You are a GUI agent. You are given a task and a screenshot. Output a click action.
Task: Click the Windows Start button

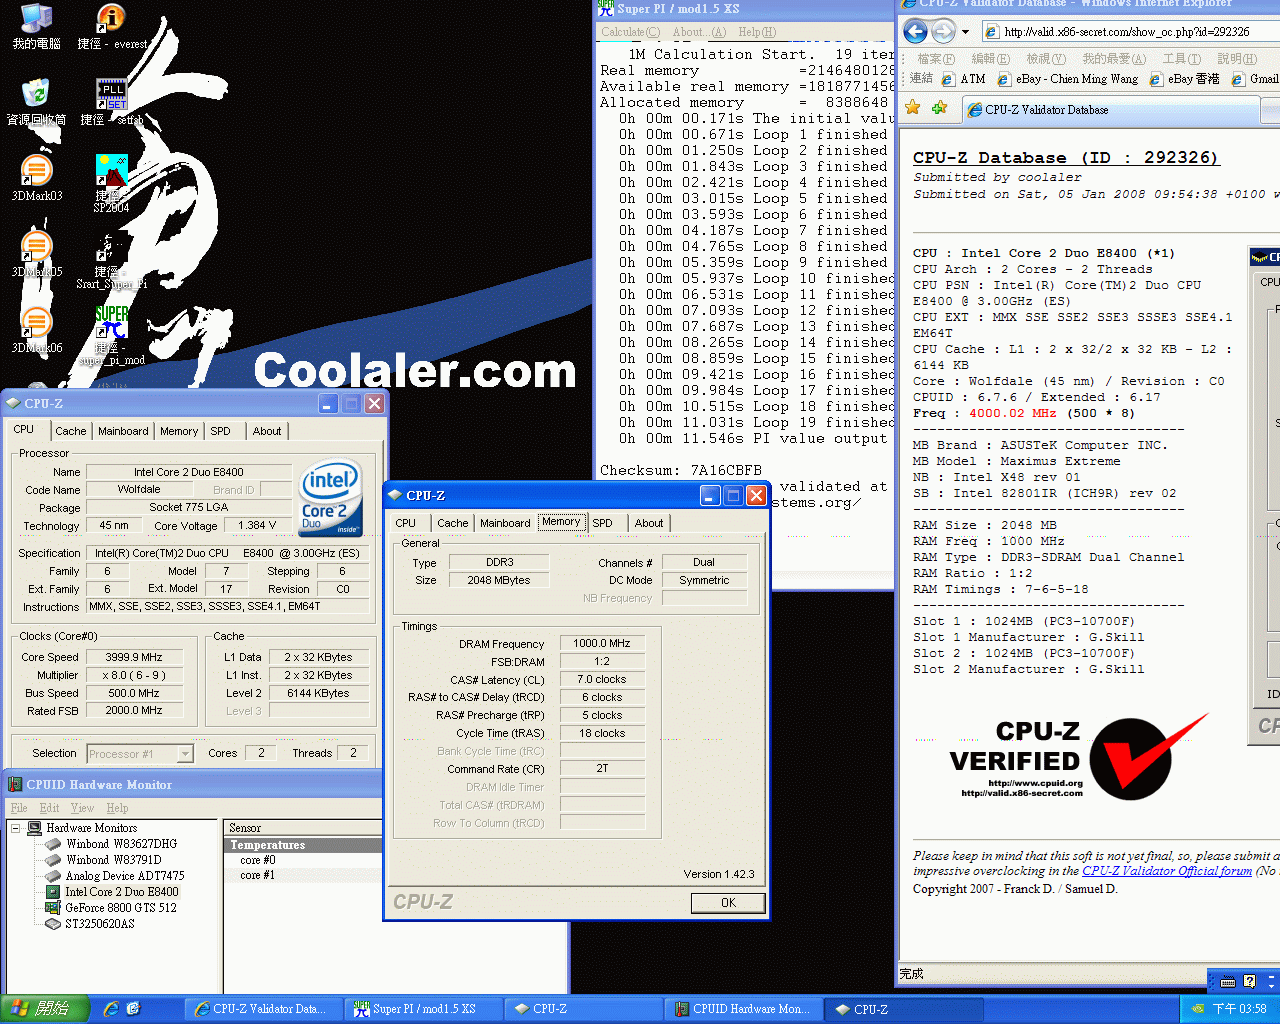point(45,1009)
